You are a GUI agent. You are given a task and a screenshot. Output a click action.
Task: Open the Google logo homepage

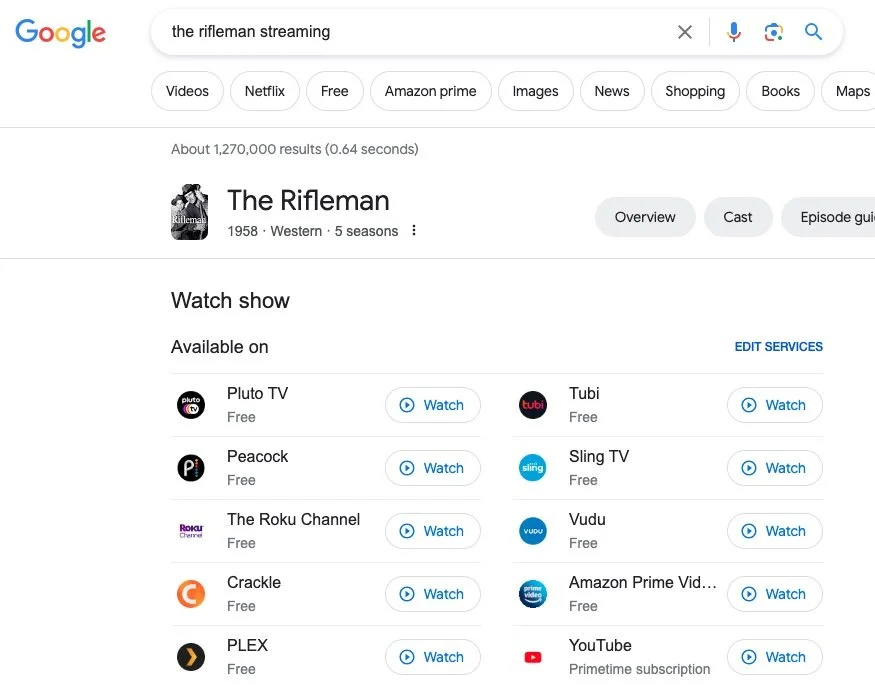[x=60, y=32]
